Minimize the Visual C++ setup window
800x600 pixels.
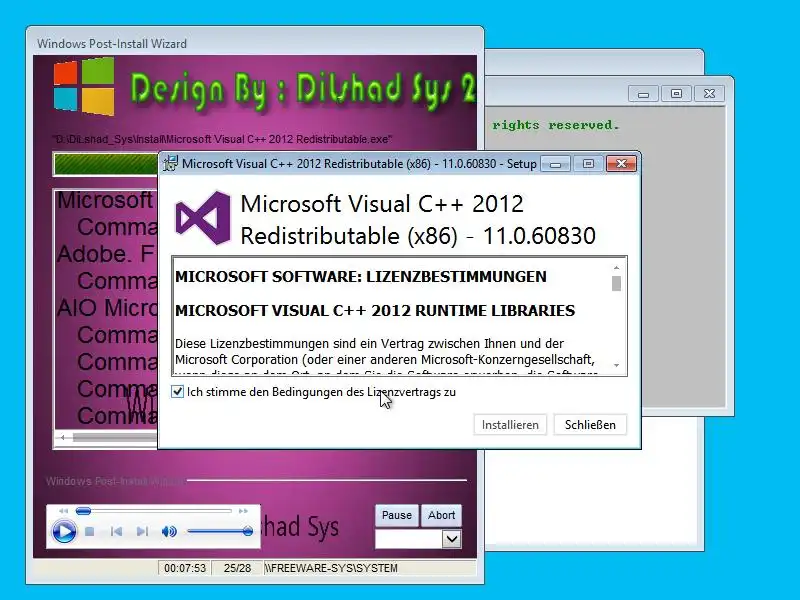pyautogui.click(x=556, y=164)
